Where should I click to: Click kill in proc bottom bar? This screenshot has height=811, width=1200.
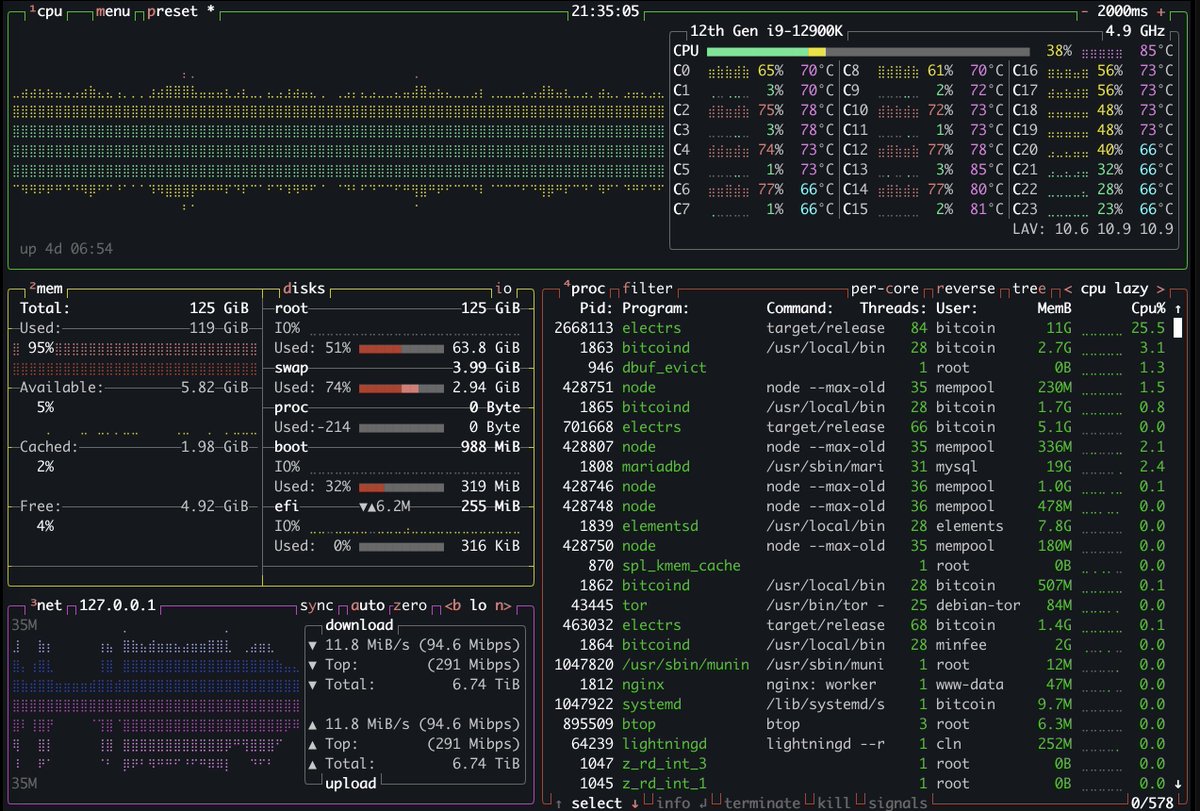tap(834, 802)
